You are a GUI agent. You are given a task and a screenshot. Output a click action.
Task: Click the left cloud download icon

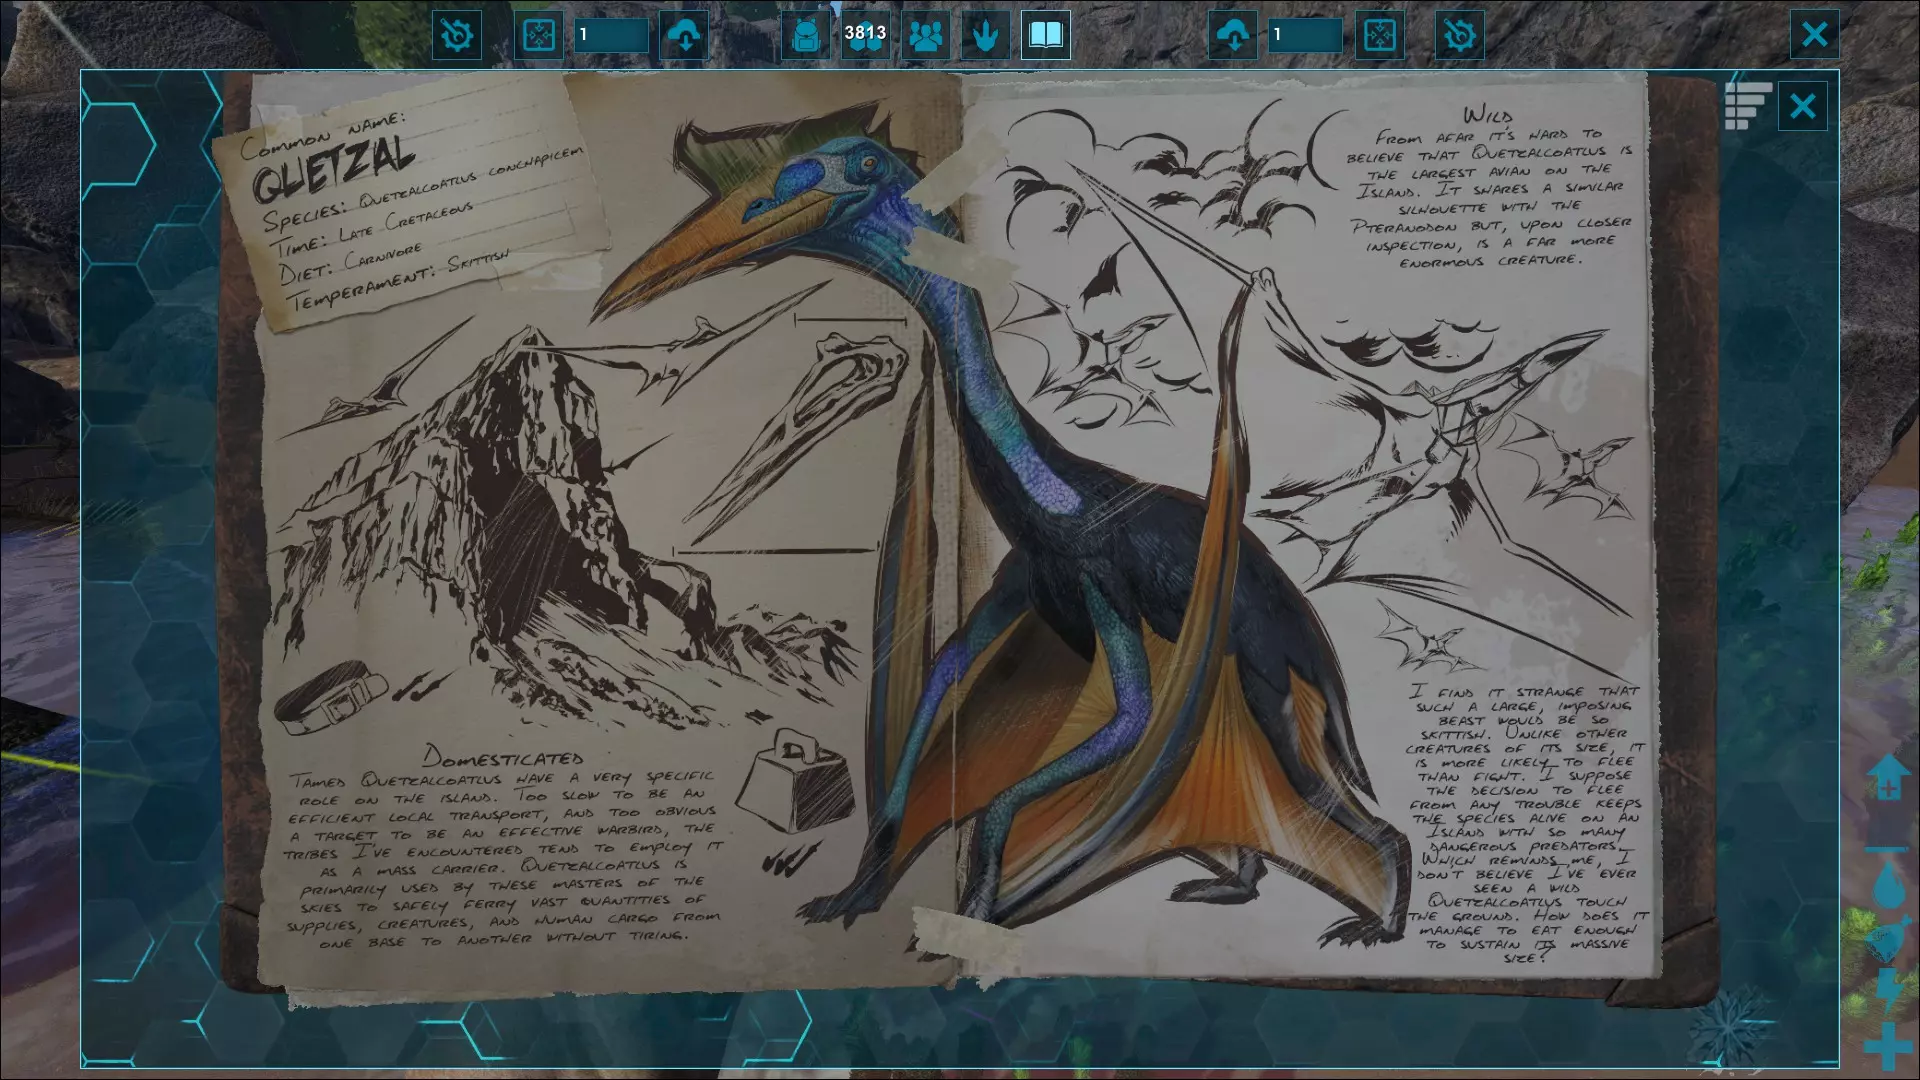(684, 36)
